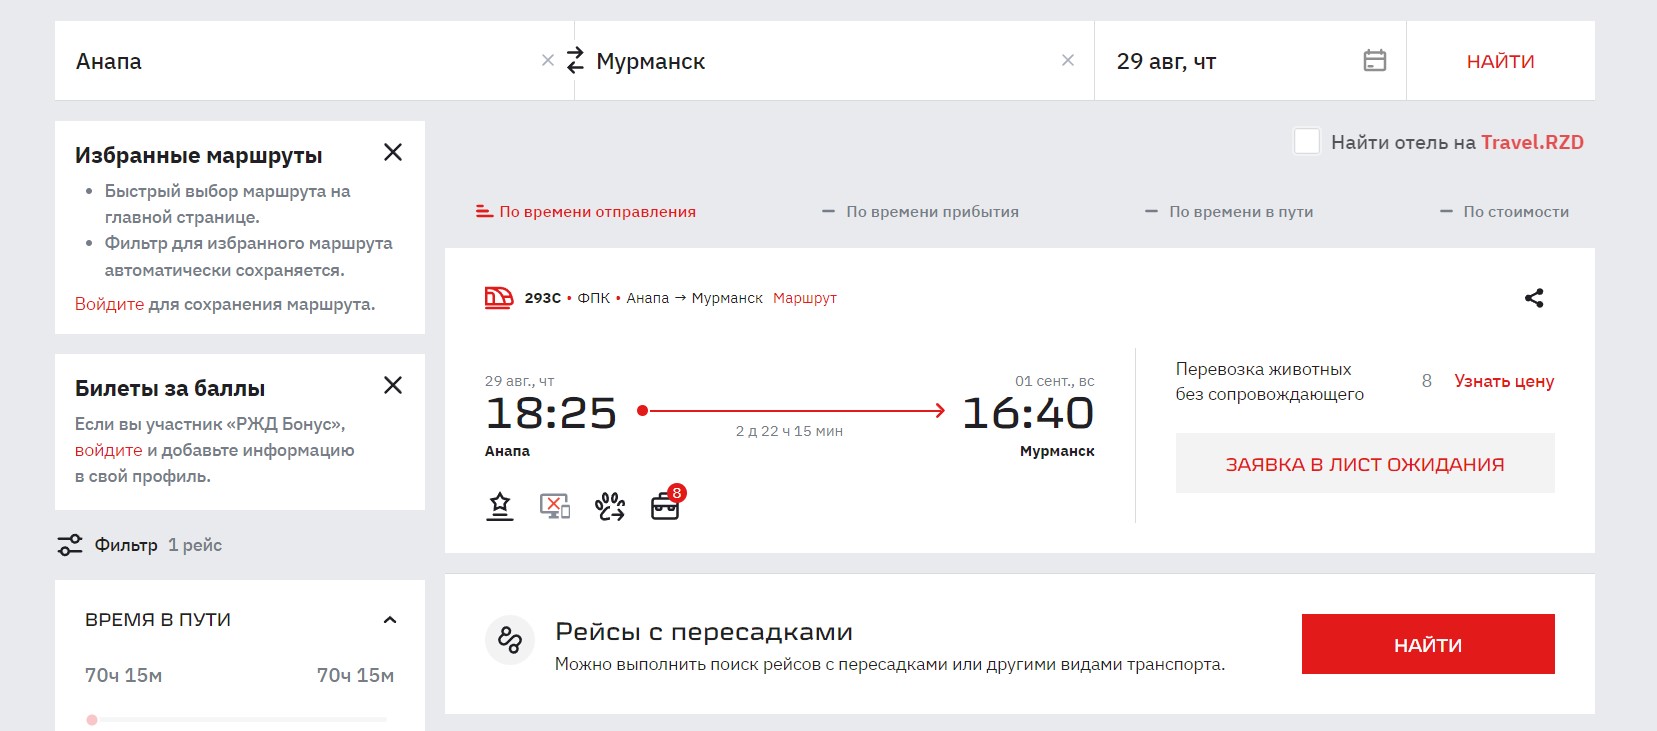Image resolution: width=1657 pixels, height=731 pixels.
Task: Clear the Мурманск destination field
Action: 1068,60
